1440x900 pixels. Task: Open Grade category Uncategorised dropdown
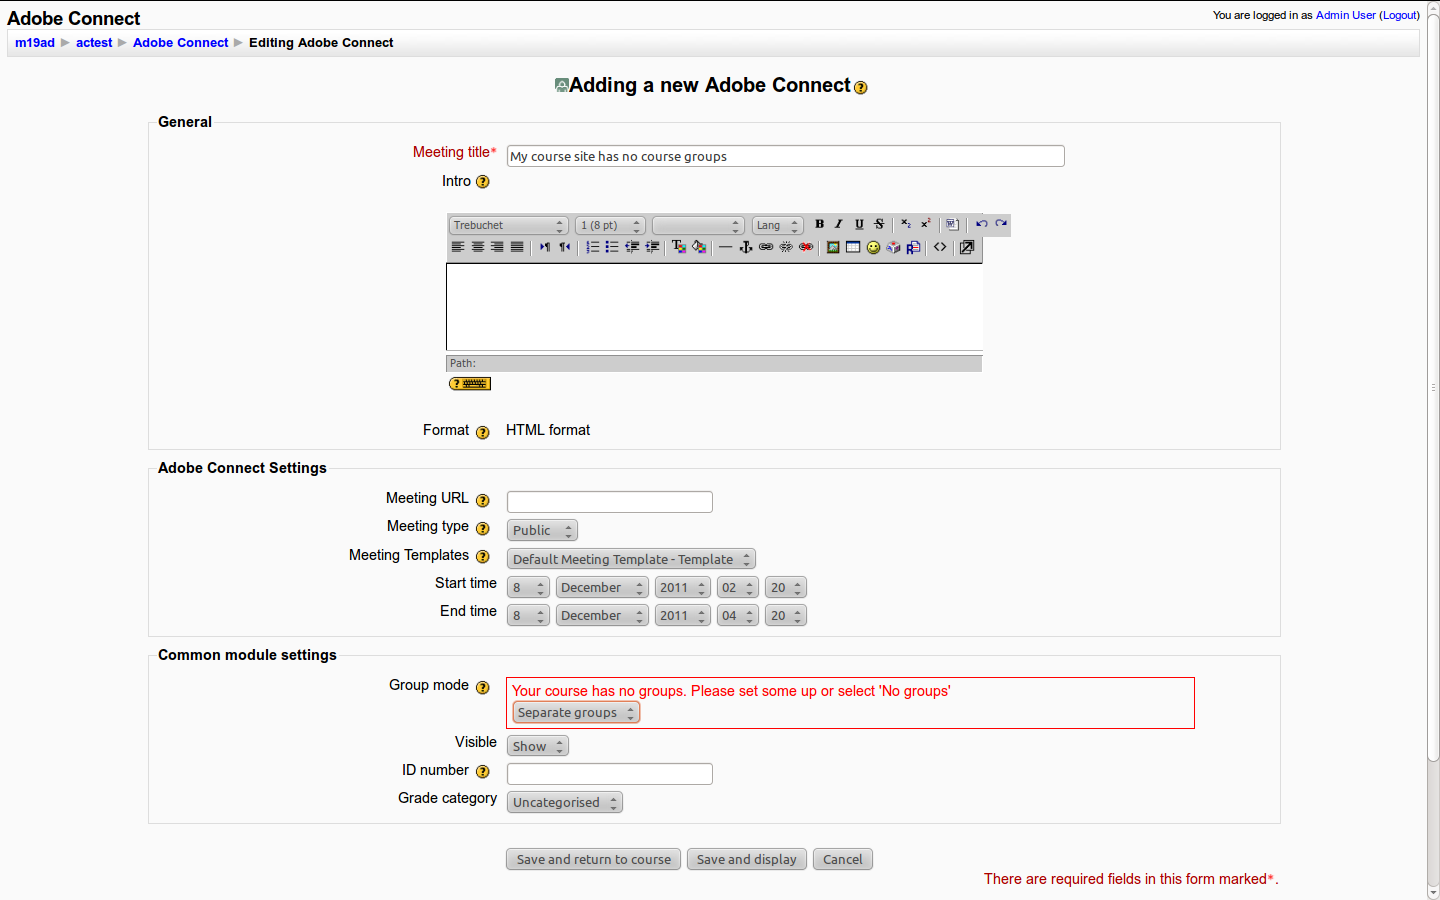click(565, 802)
